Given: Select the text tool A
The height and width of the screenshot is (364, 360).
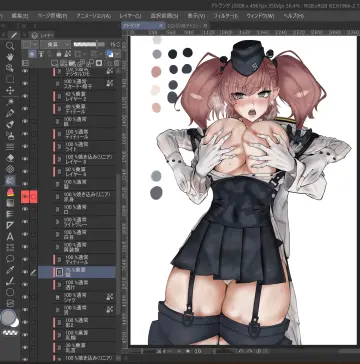Looking at the screenshot, I should tap(10, 237).
